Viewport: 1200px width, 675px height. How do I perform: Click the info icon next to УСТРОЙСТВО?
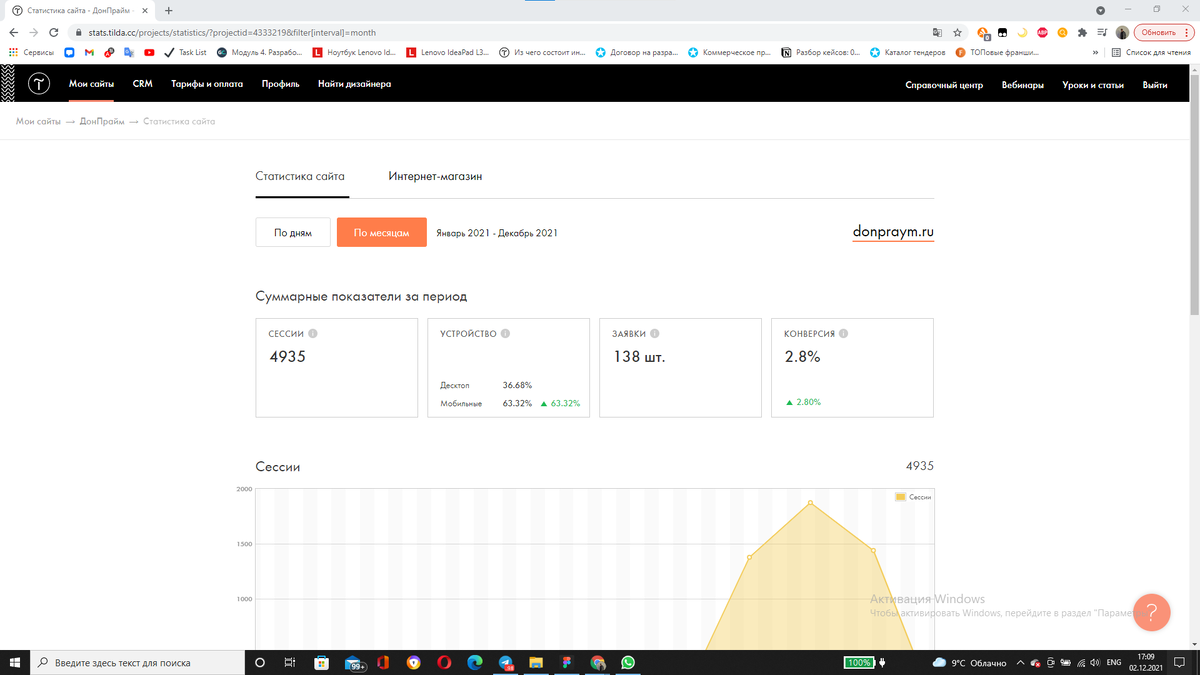(x=505, y=334)
